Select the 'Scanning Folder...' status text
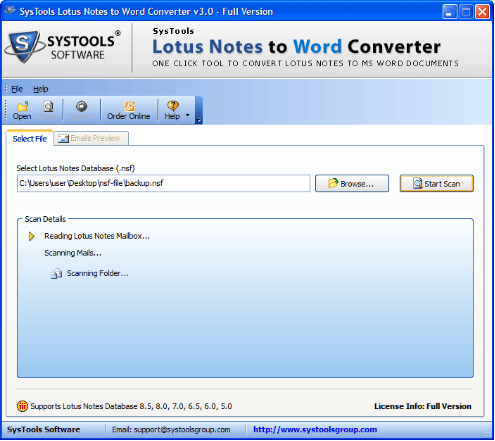This screenshot has height=441, width=495. (98, 273)
